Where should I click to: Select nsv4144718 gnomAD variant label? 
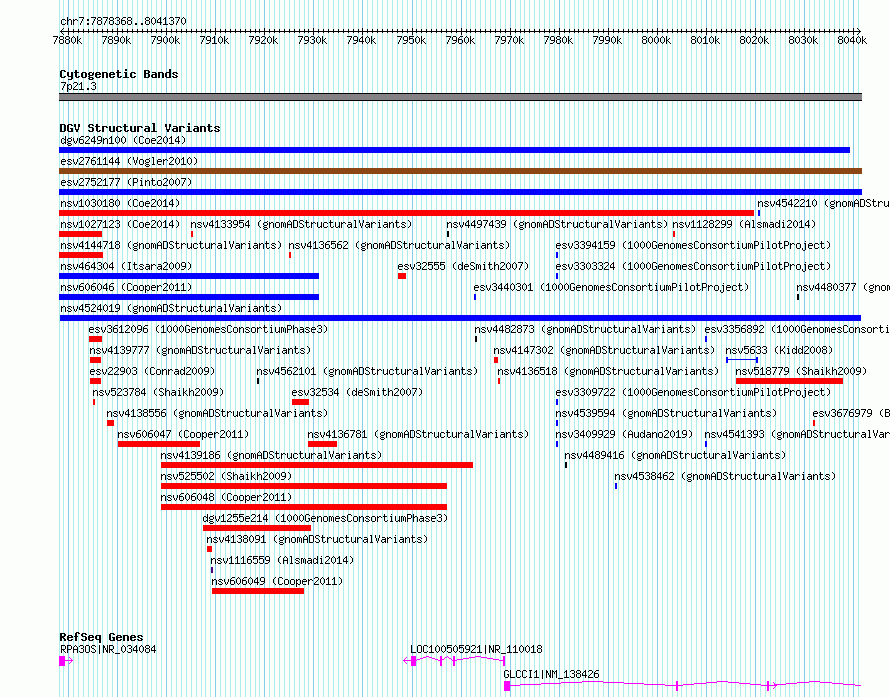click(x=171, y=245)
